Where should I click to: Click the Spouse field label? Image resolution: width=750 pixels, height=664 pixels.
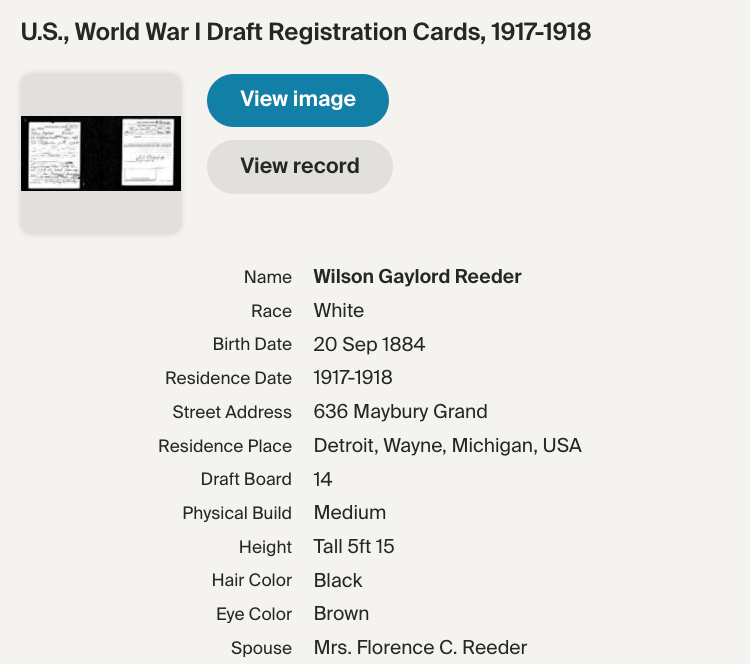tap(261, 648)
